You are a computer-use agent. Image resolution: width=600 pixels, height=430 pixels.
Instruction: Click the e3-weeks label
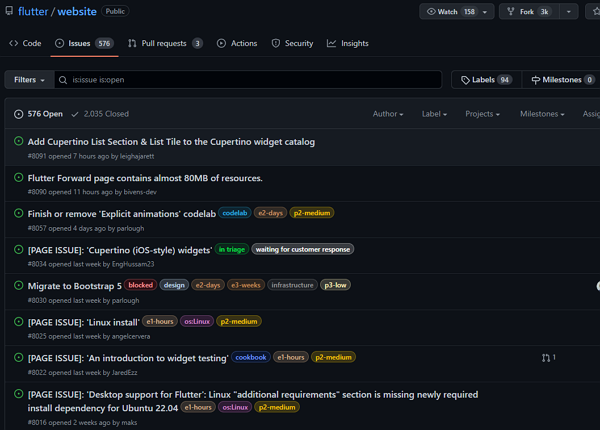click(246, 285)
